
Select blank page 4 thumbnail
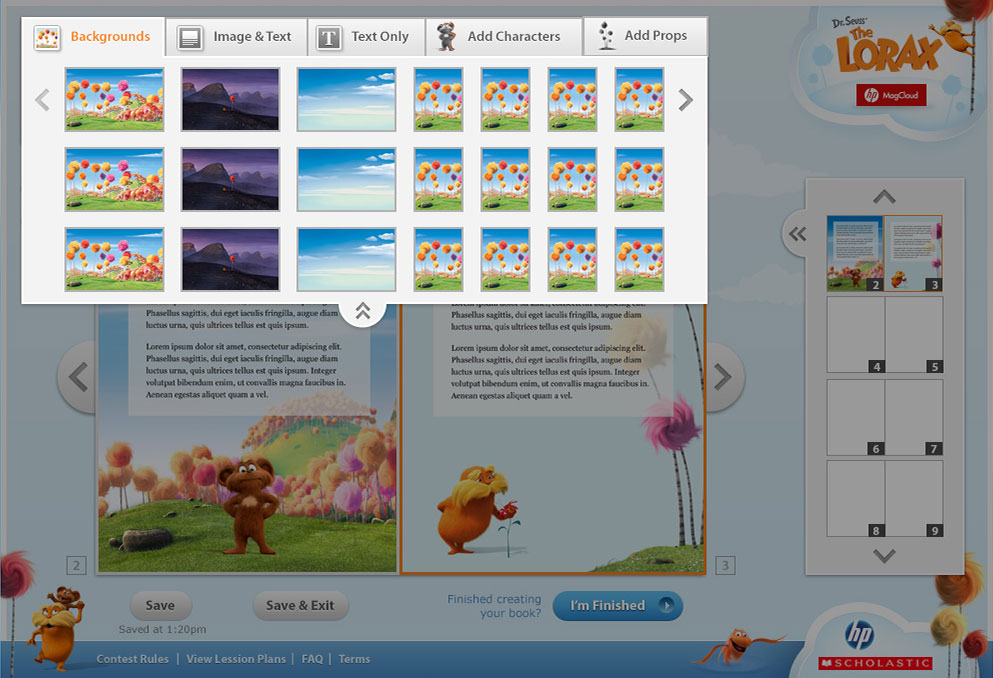856,335
